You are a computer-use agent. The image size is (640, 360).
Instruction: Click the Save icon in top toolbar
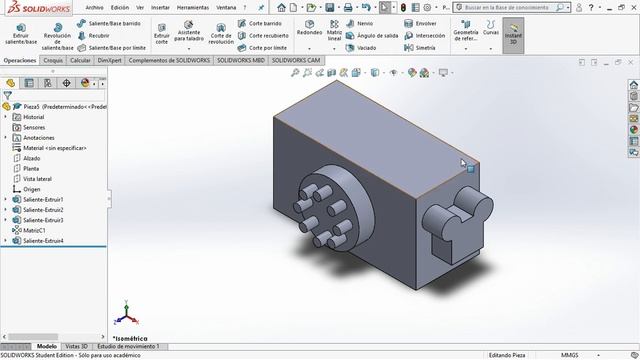click(x=329, y=7)
